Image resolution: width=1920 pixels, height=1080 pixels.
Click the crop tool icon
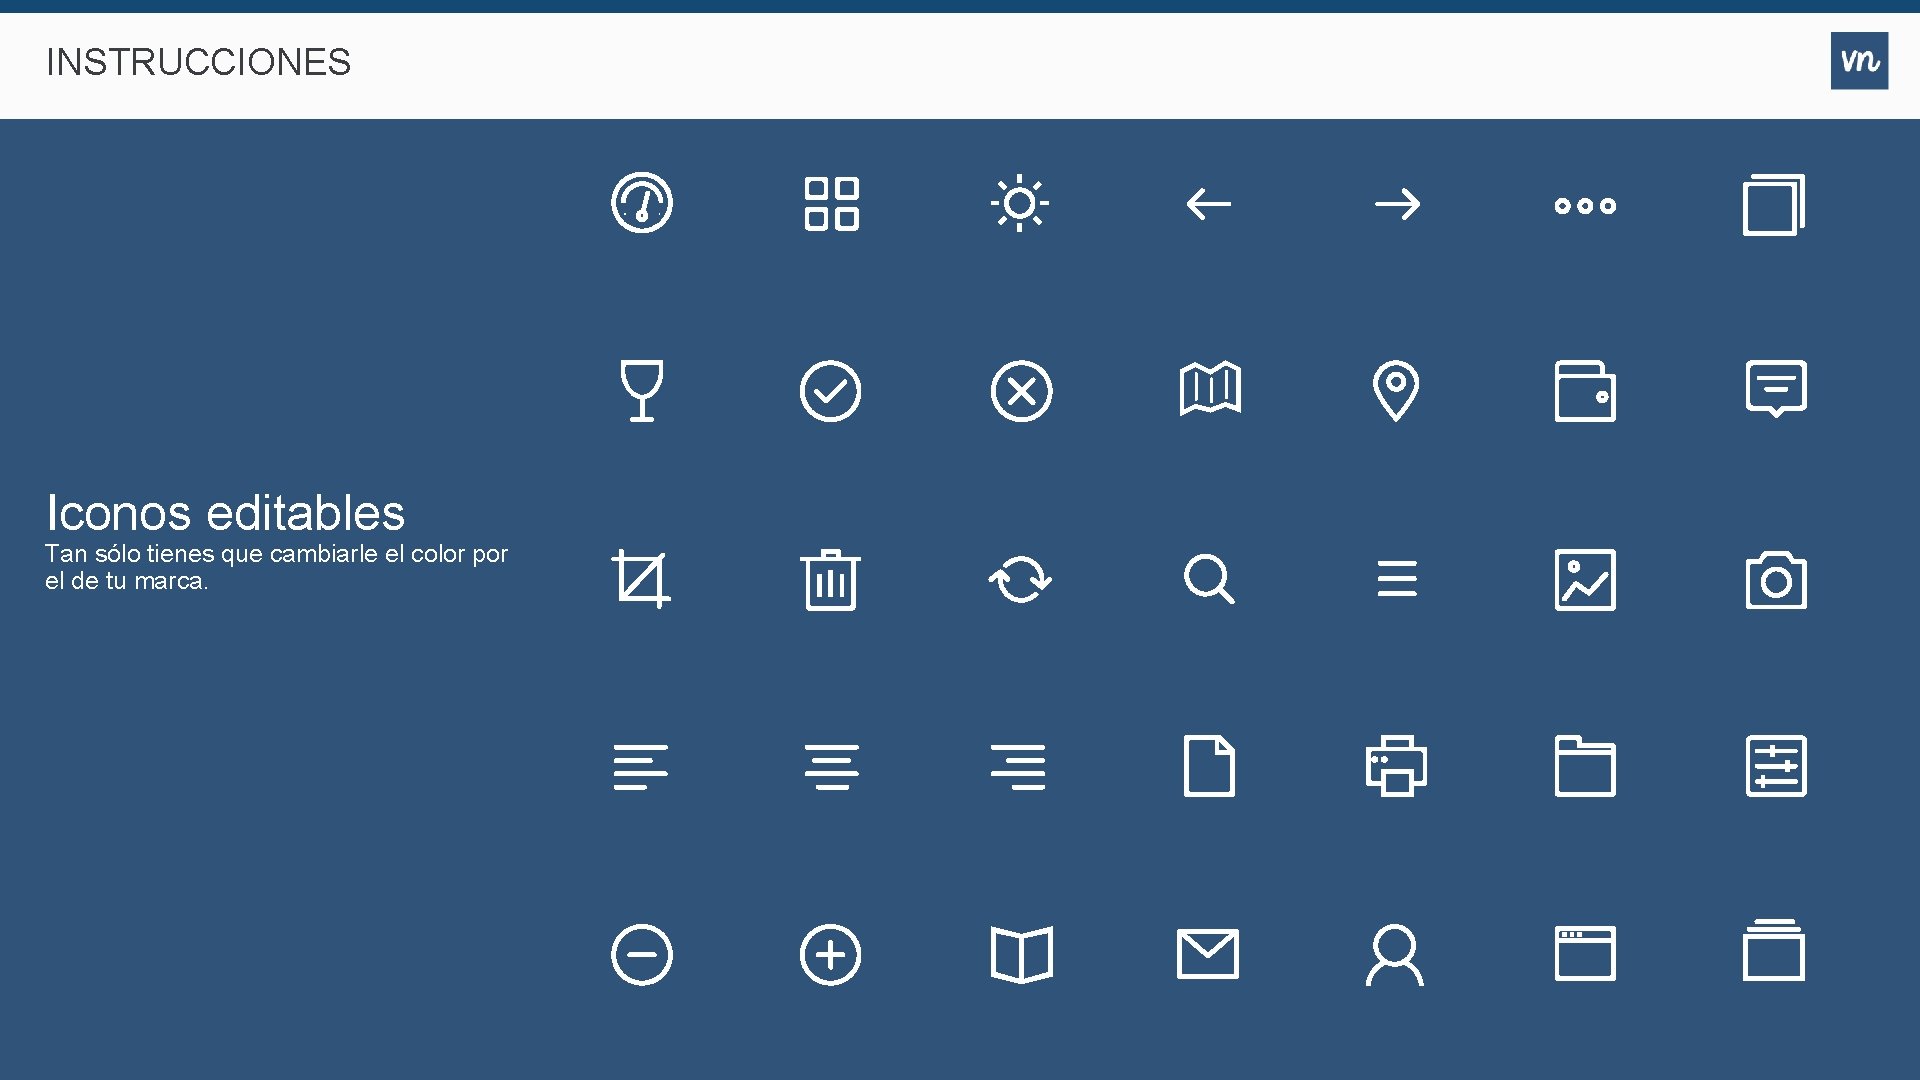coord(640,579)
